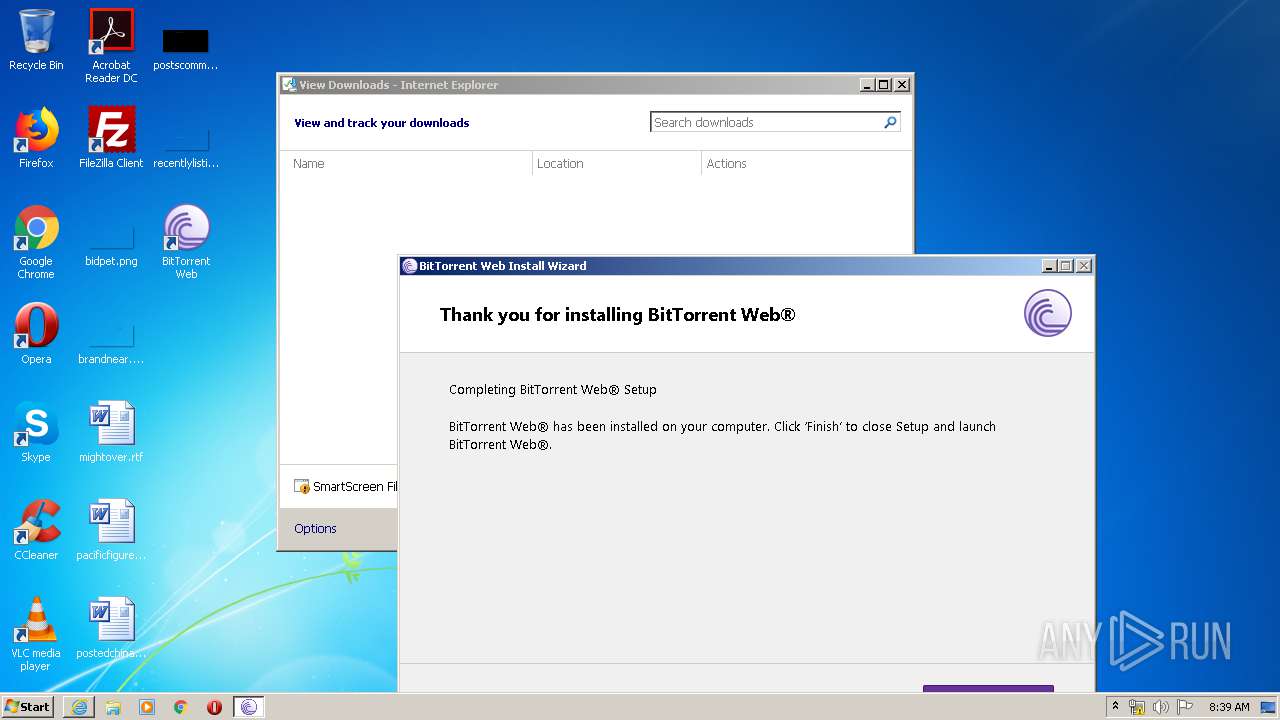Select the Opera desktop shortcut
1280x720 pixels.
tap(36, 334)
